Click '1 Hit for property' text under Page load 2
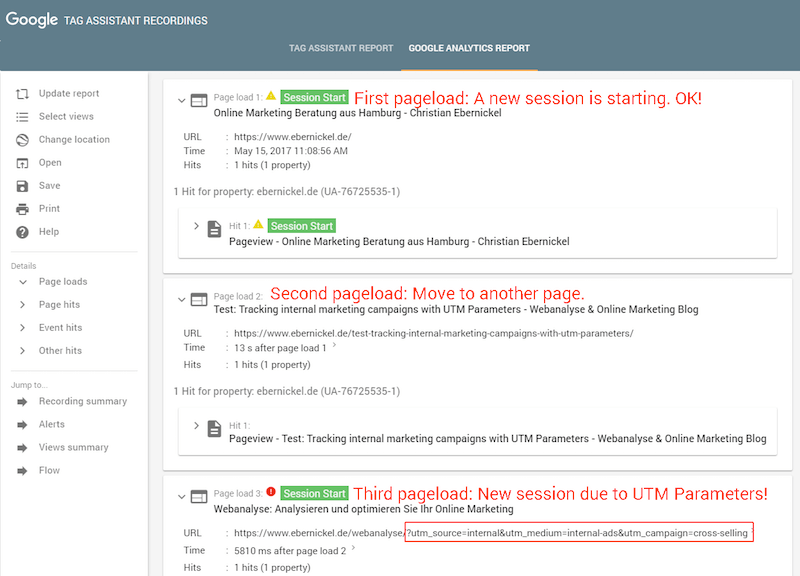This screenshot has width=800, height=576. click(287, 391)
